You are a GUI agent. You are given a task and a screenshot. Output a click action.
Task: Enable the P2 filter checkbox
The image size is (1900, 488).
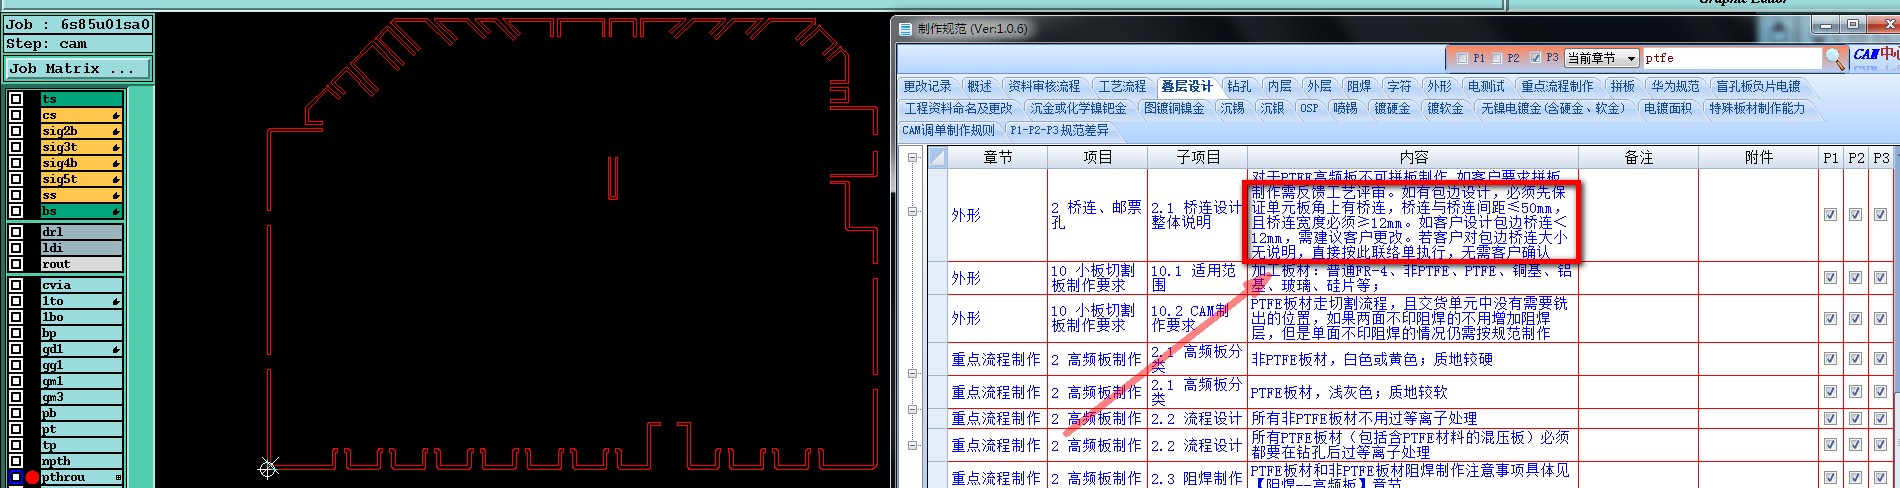[1497, 59]
